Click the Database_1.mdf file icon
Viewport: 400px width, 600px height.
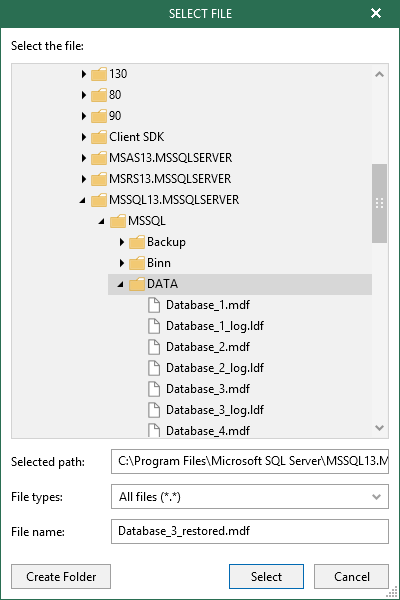coord(154,305)
